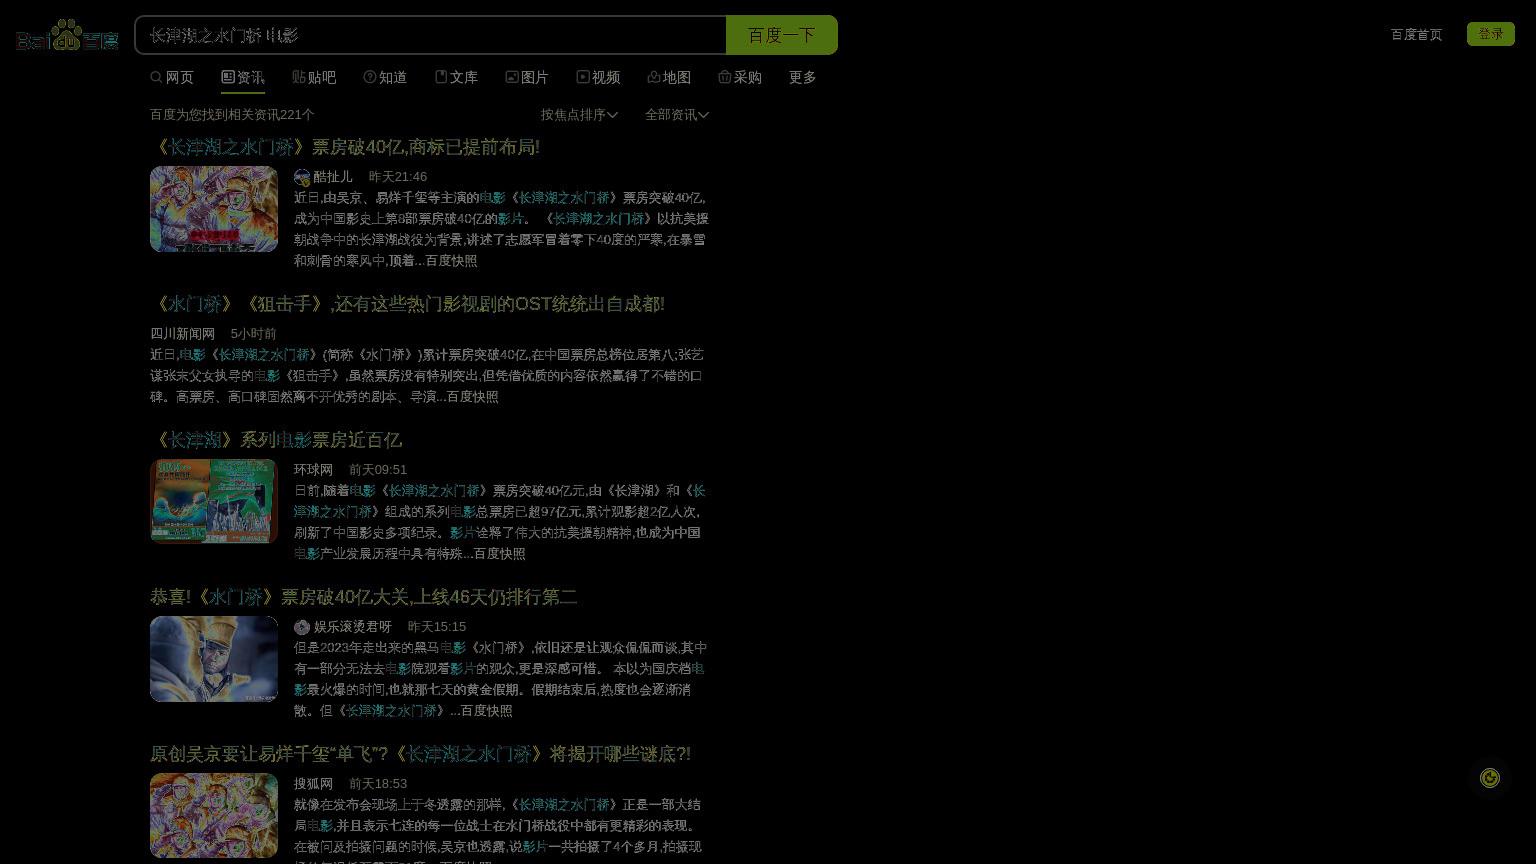Open 百度快照 of 环球网 article
Image resolution: width=1536 pixels, height=864 pixels.
point(499,554)
